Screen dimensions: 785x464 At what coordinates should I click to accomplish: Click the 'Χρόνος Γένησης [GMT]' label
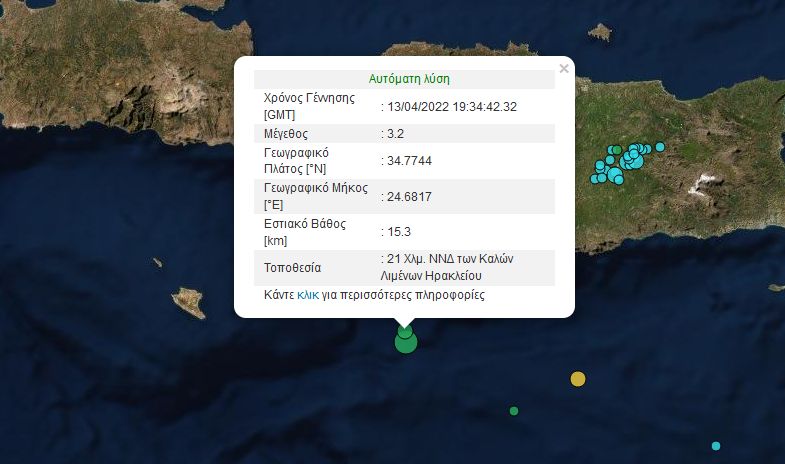pyautogui.click(x=309, y=106)
